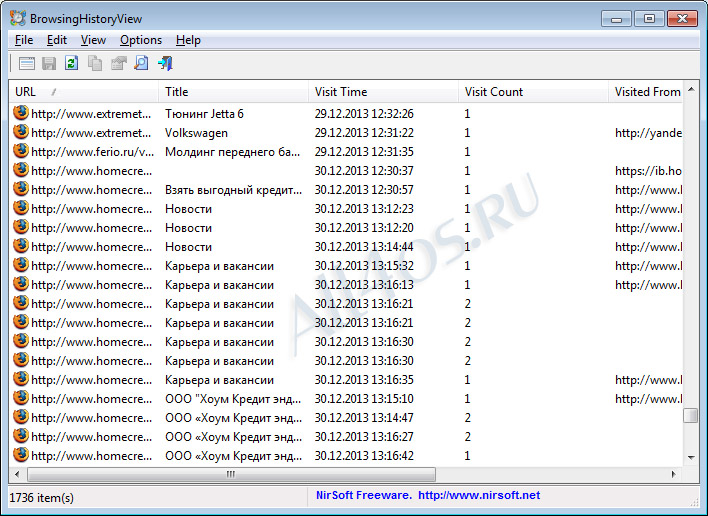The height and width of the screenshot is (516, 708).
Task: Sort by Title column header
Action: [233, 92]
